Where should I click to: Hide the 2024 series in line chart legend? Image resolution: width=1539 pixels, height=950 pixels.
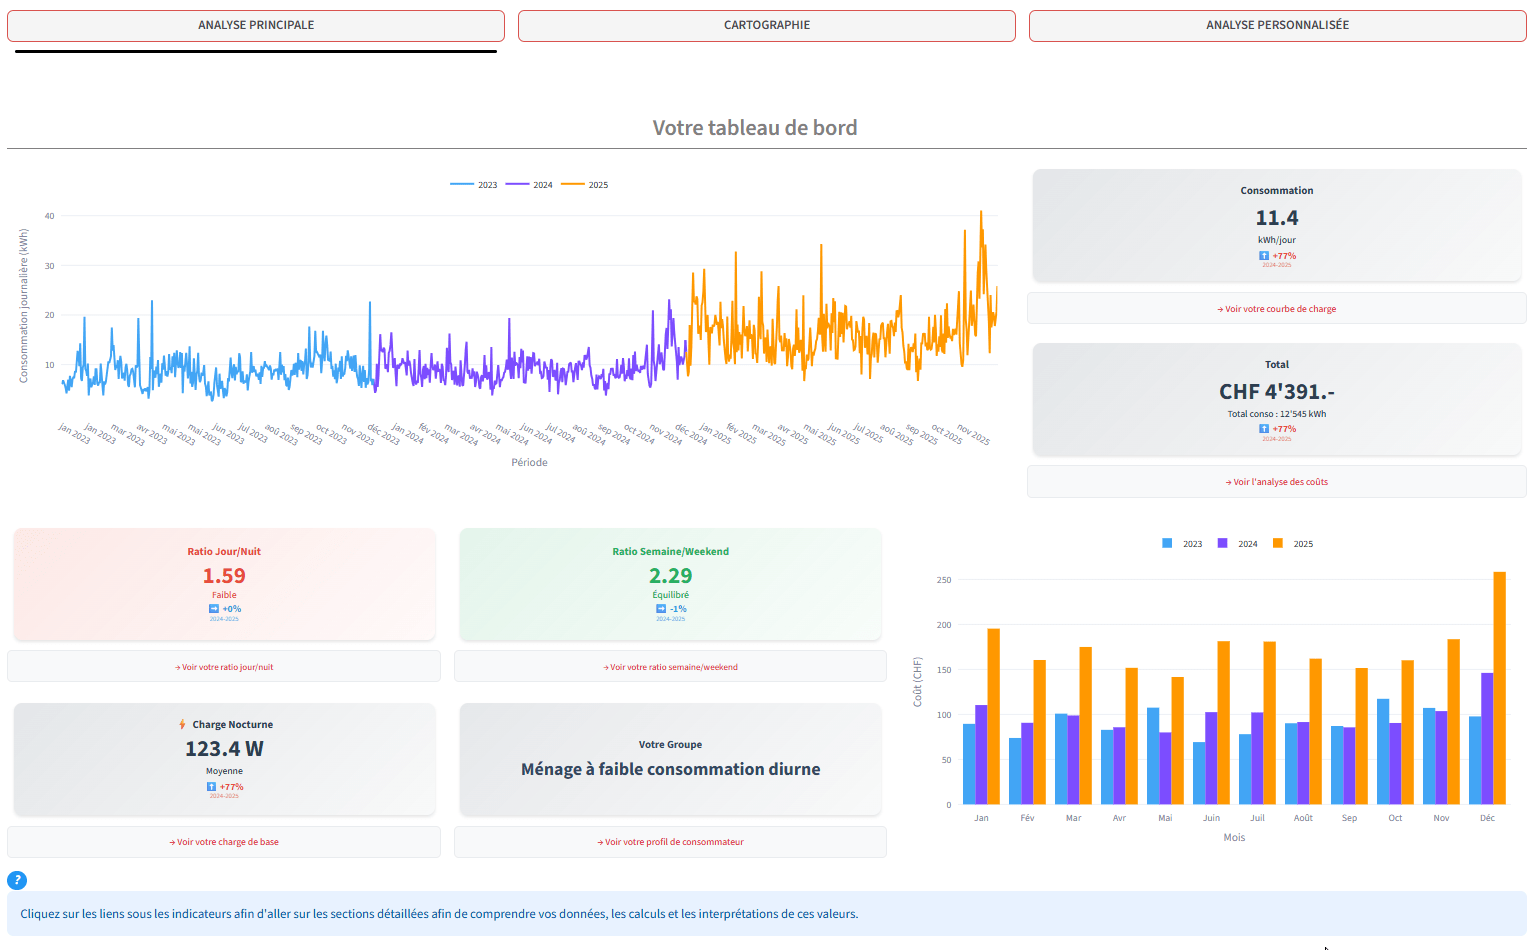[530, 185]
